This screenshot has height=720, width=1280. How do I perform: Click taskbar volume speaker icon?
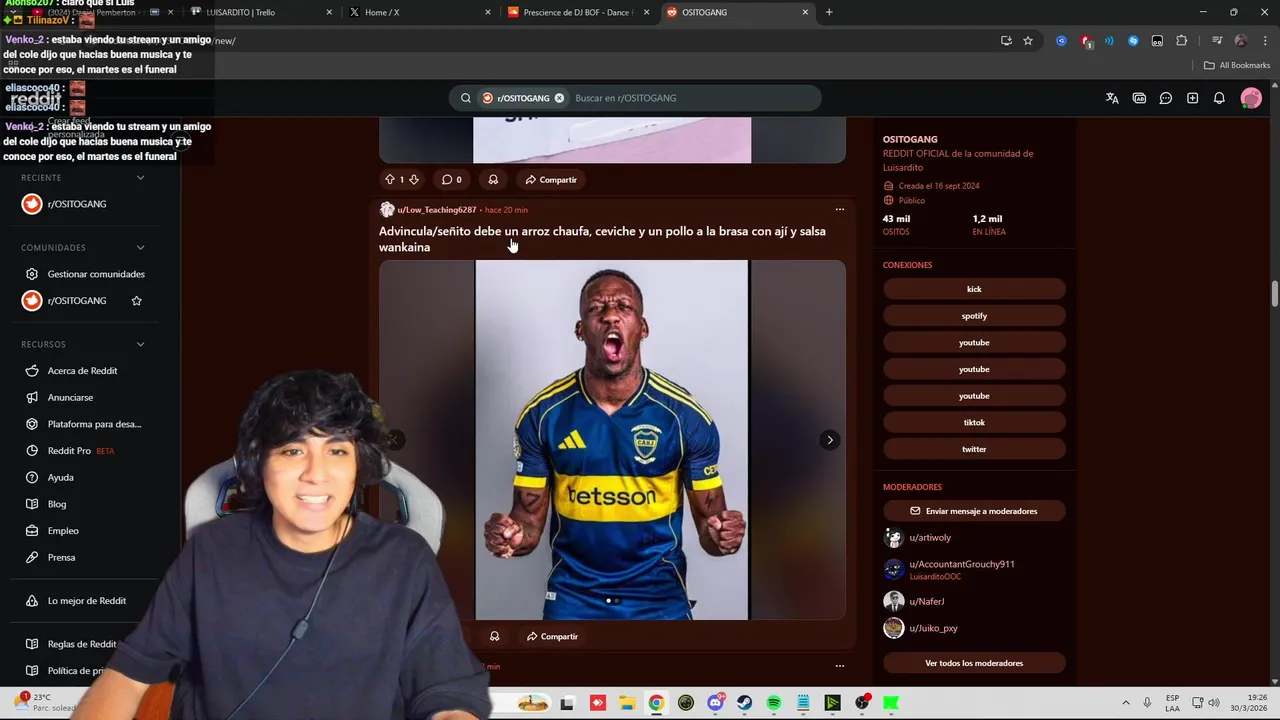point(1214,703)
